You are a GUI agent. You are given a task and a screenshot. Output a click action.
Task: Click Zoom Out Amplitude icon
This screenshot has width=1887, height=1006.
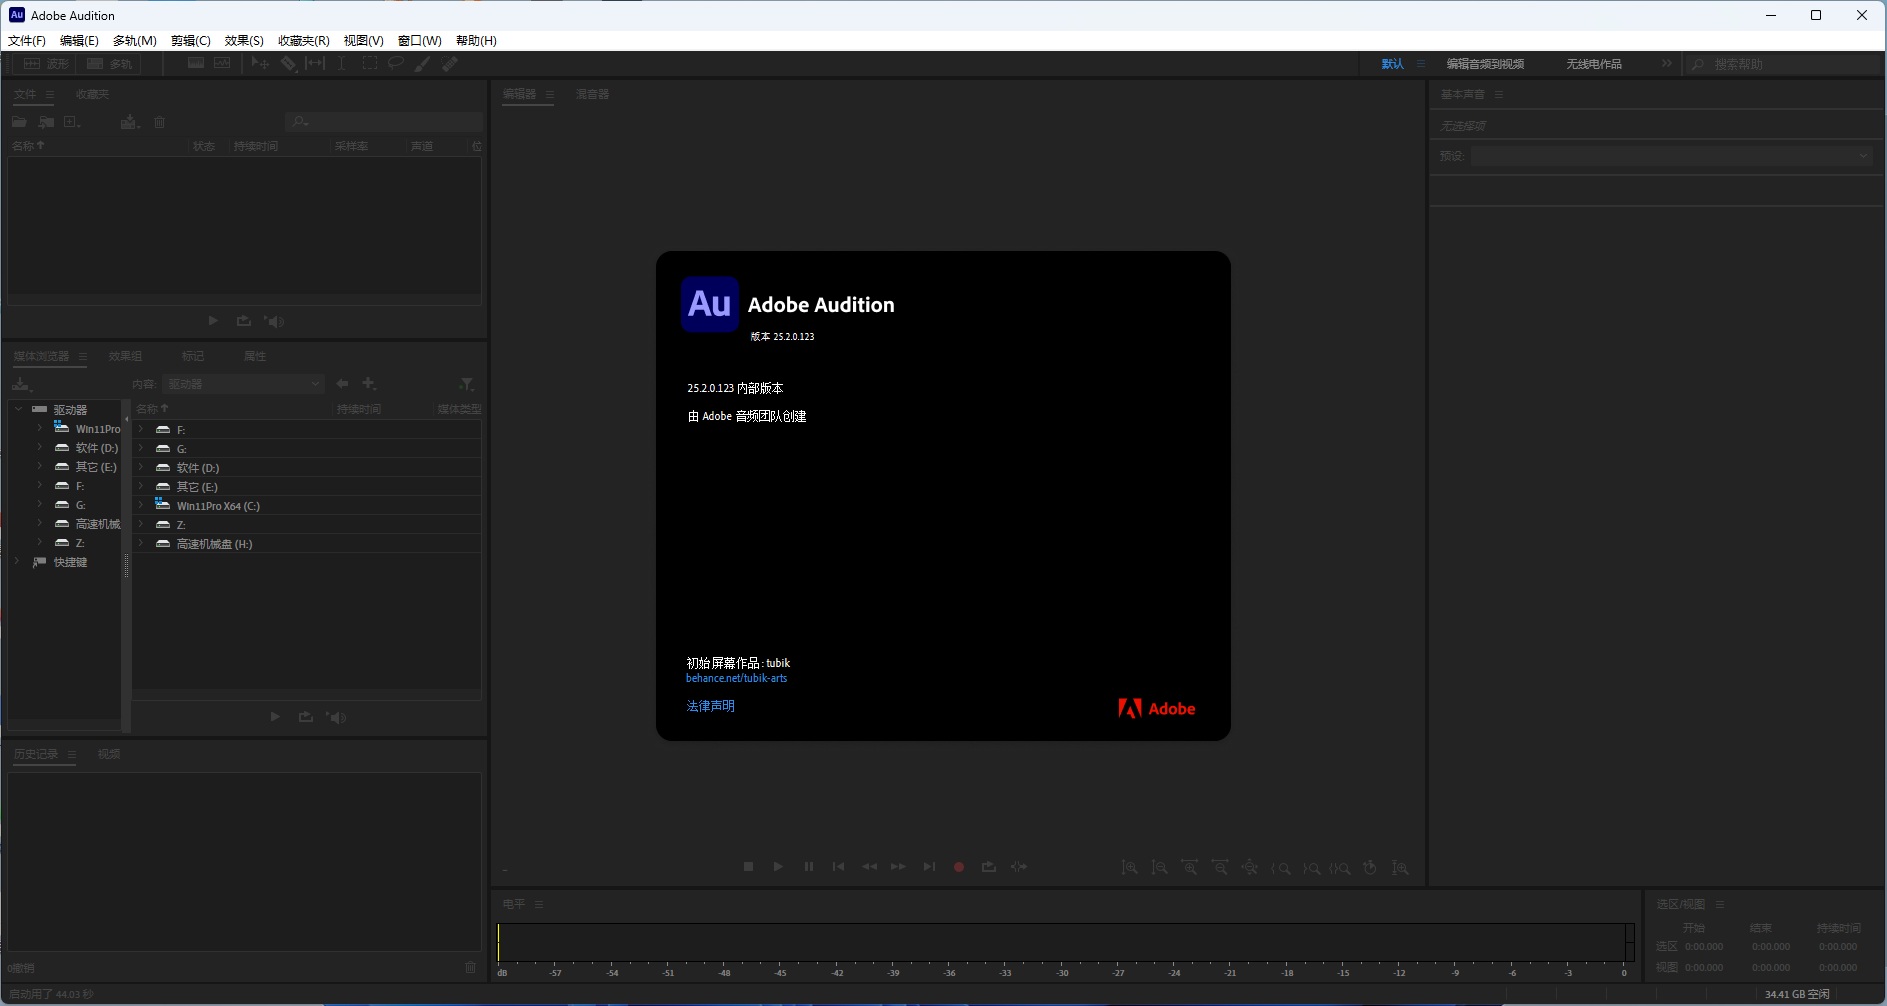(1160, 868)
